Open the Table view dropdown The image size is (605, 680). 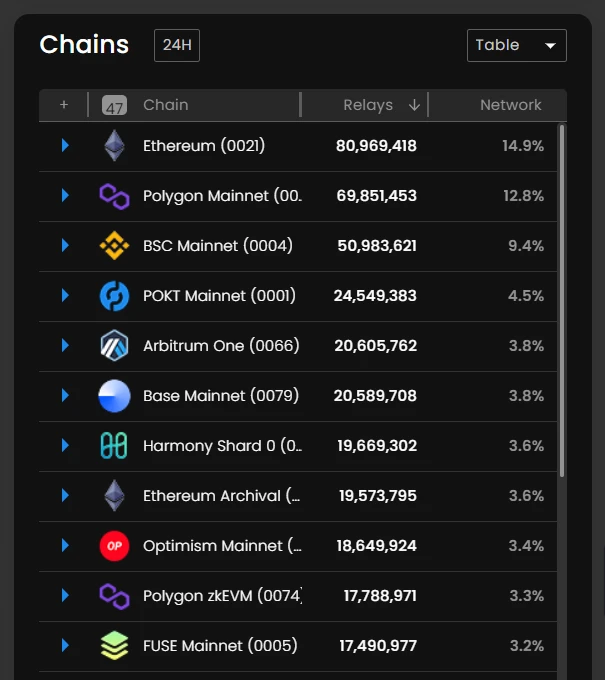516,45
